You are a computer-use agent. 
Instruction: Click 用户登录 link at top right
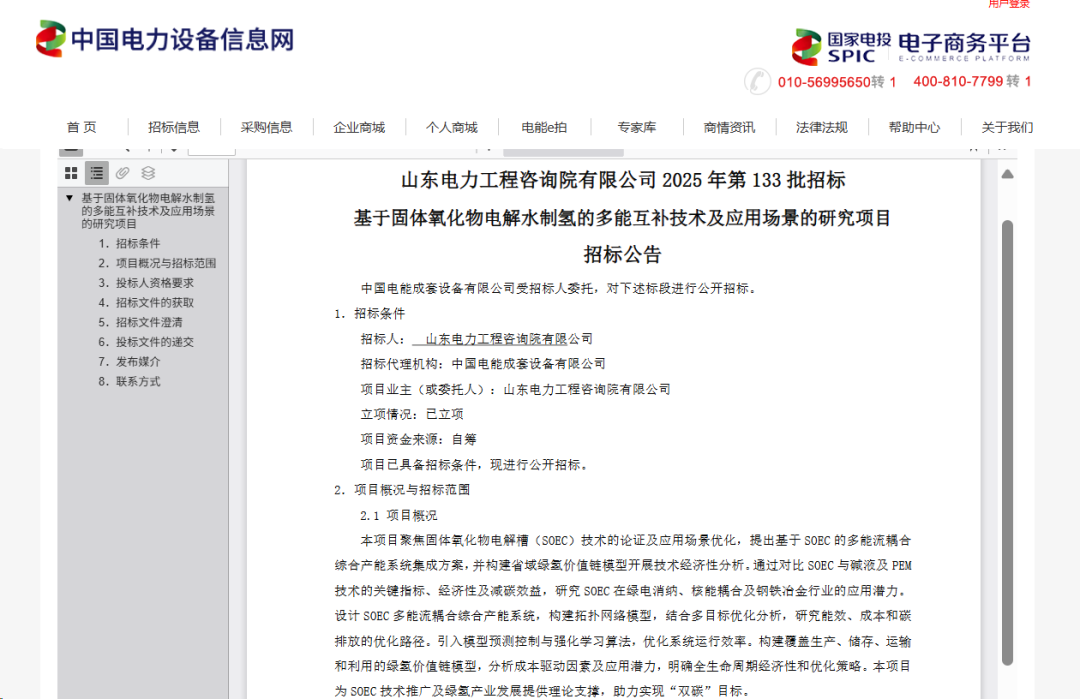point(1008,3)
